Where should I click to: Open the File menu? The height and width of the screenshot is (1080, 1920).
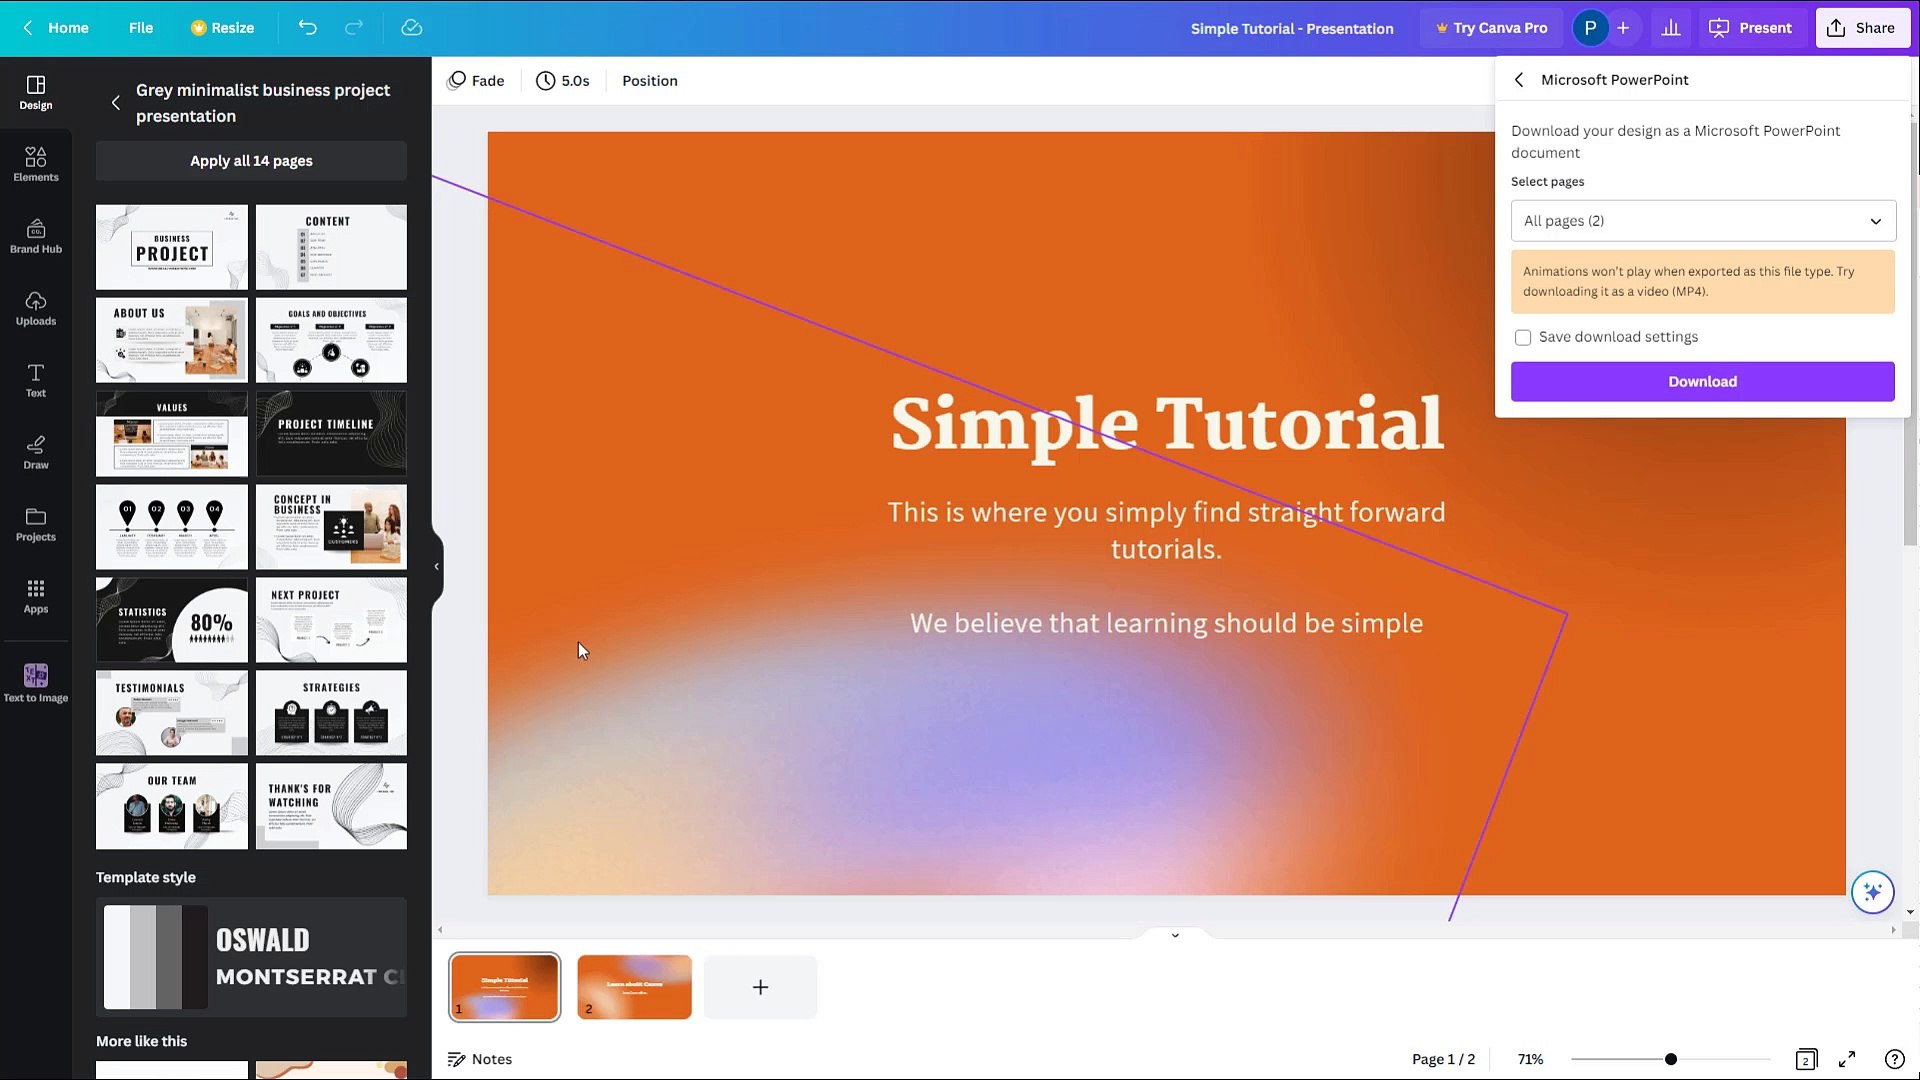tap(140, 27)
